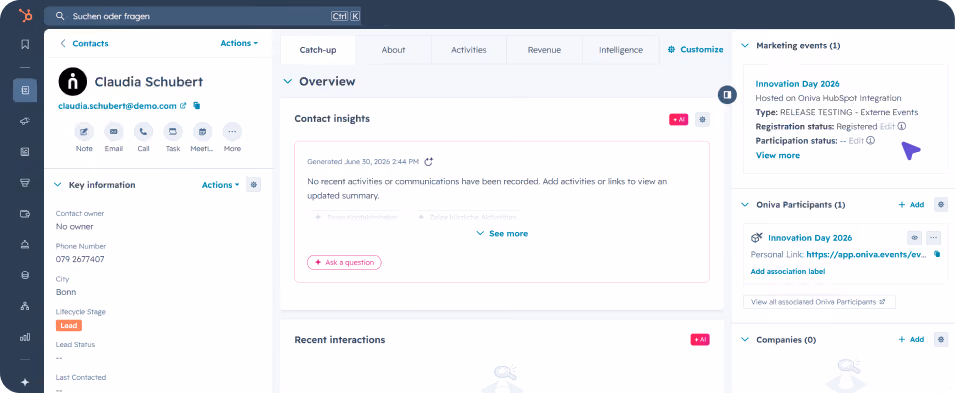Image resolution: width=955 pixels, height=393 pixels.
Task: Select the Catch-up tab
Action: click(318, 50)
